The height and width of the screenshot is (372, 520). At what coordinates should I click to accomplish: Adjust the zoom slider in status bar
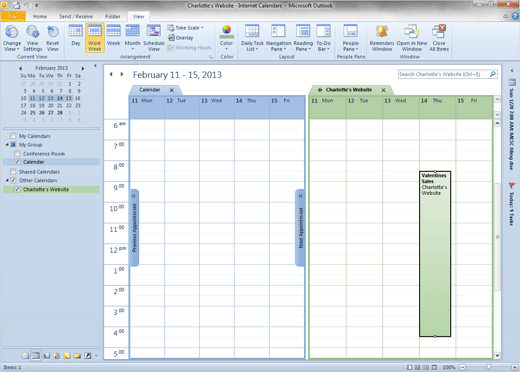pos(488,367)
